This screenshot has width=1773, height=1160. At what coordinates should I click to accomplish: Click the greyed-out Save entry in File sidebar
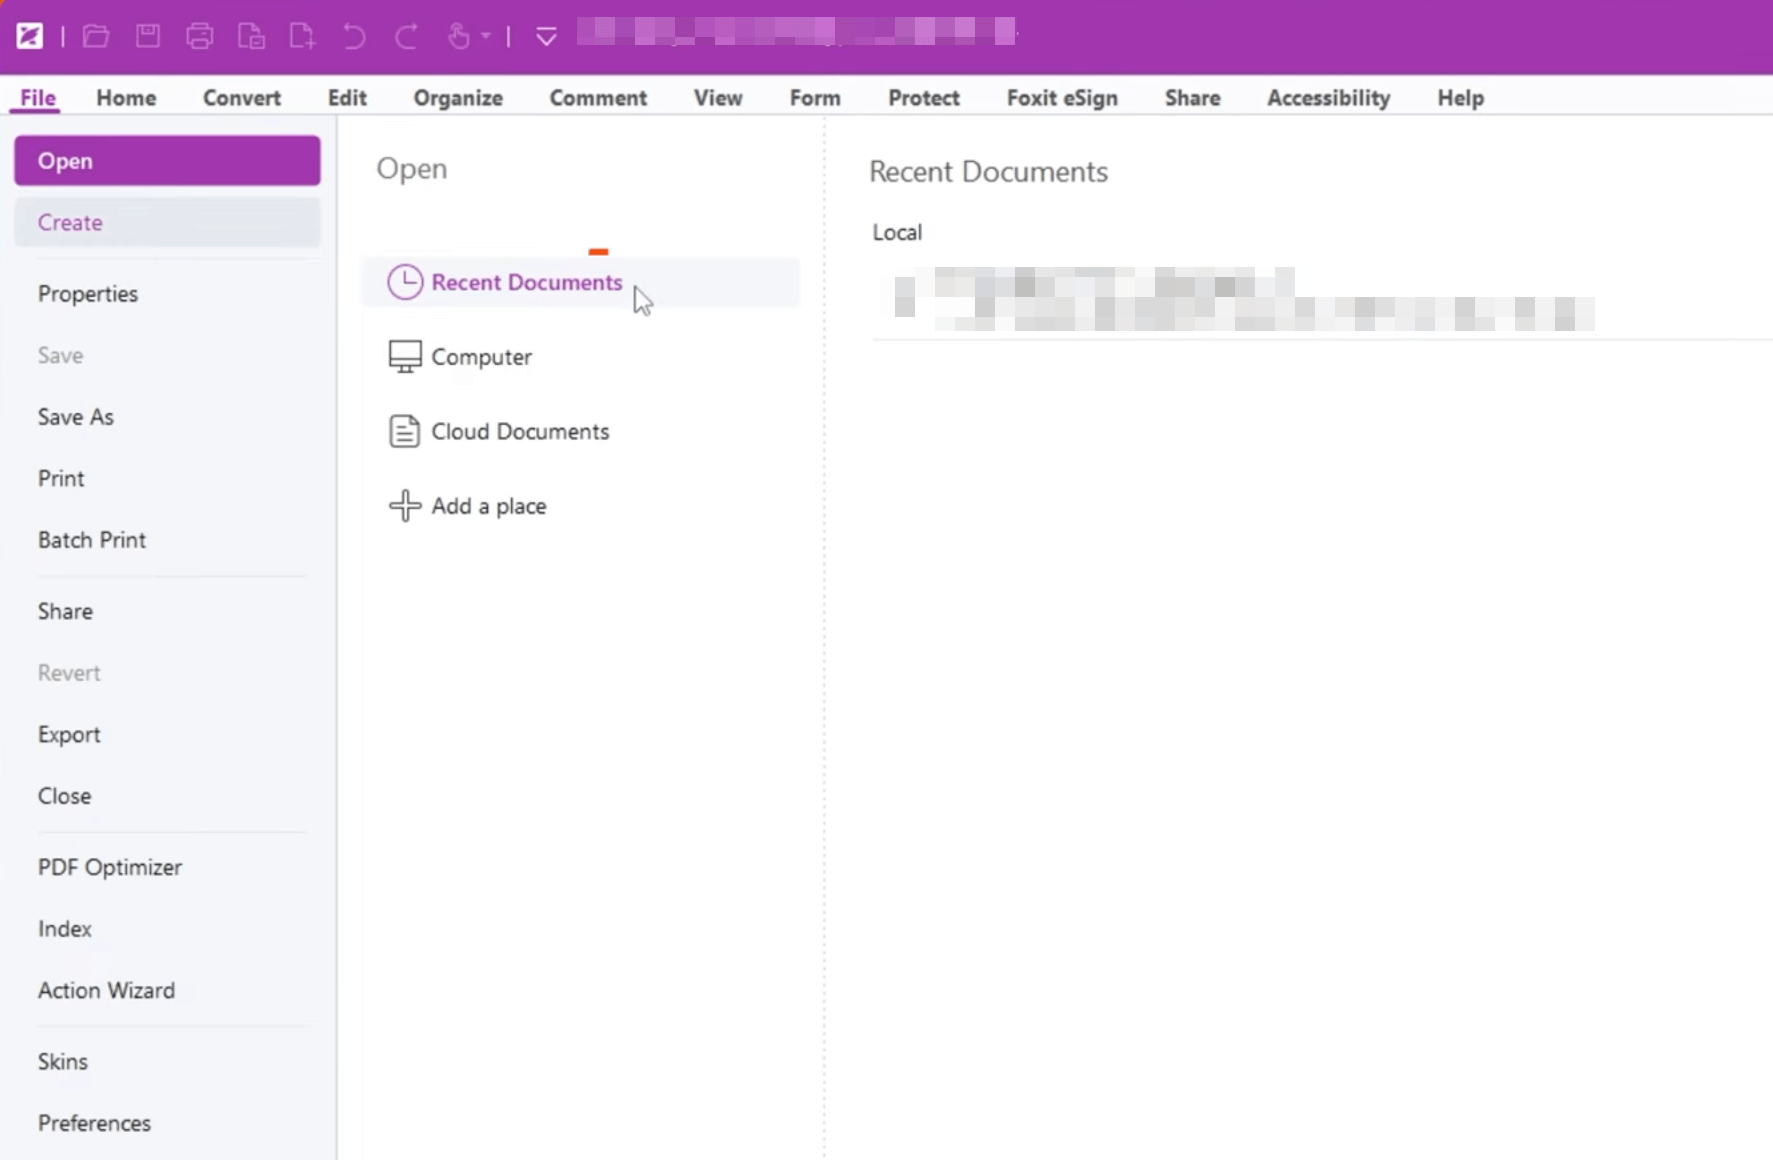(x=60, y=355)
